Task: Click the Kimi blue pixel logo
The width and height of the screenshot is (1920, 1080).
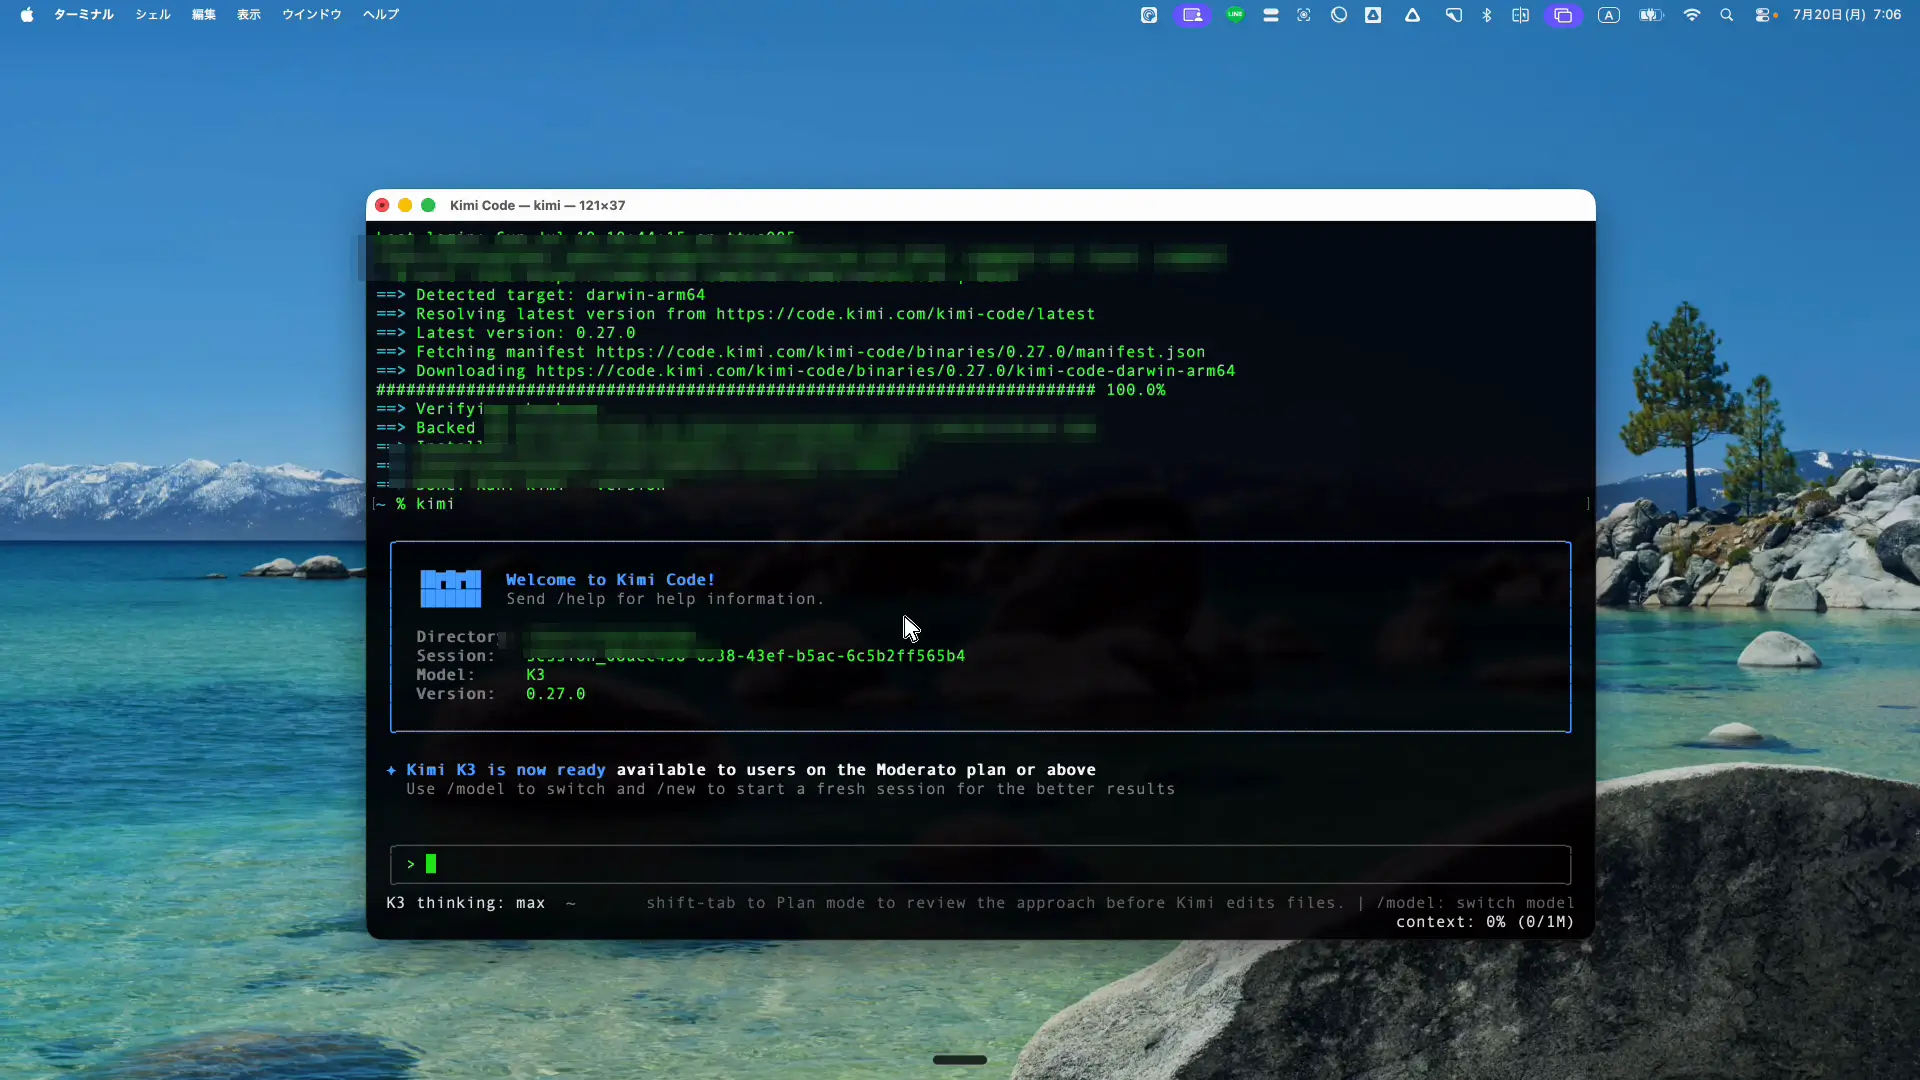Action: pyautogui.click(x=450, y=589)
